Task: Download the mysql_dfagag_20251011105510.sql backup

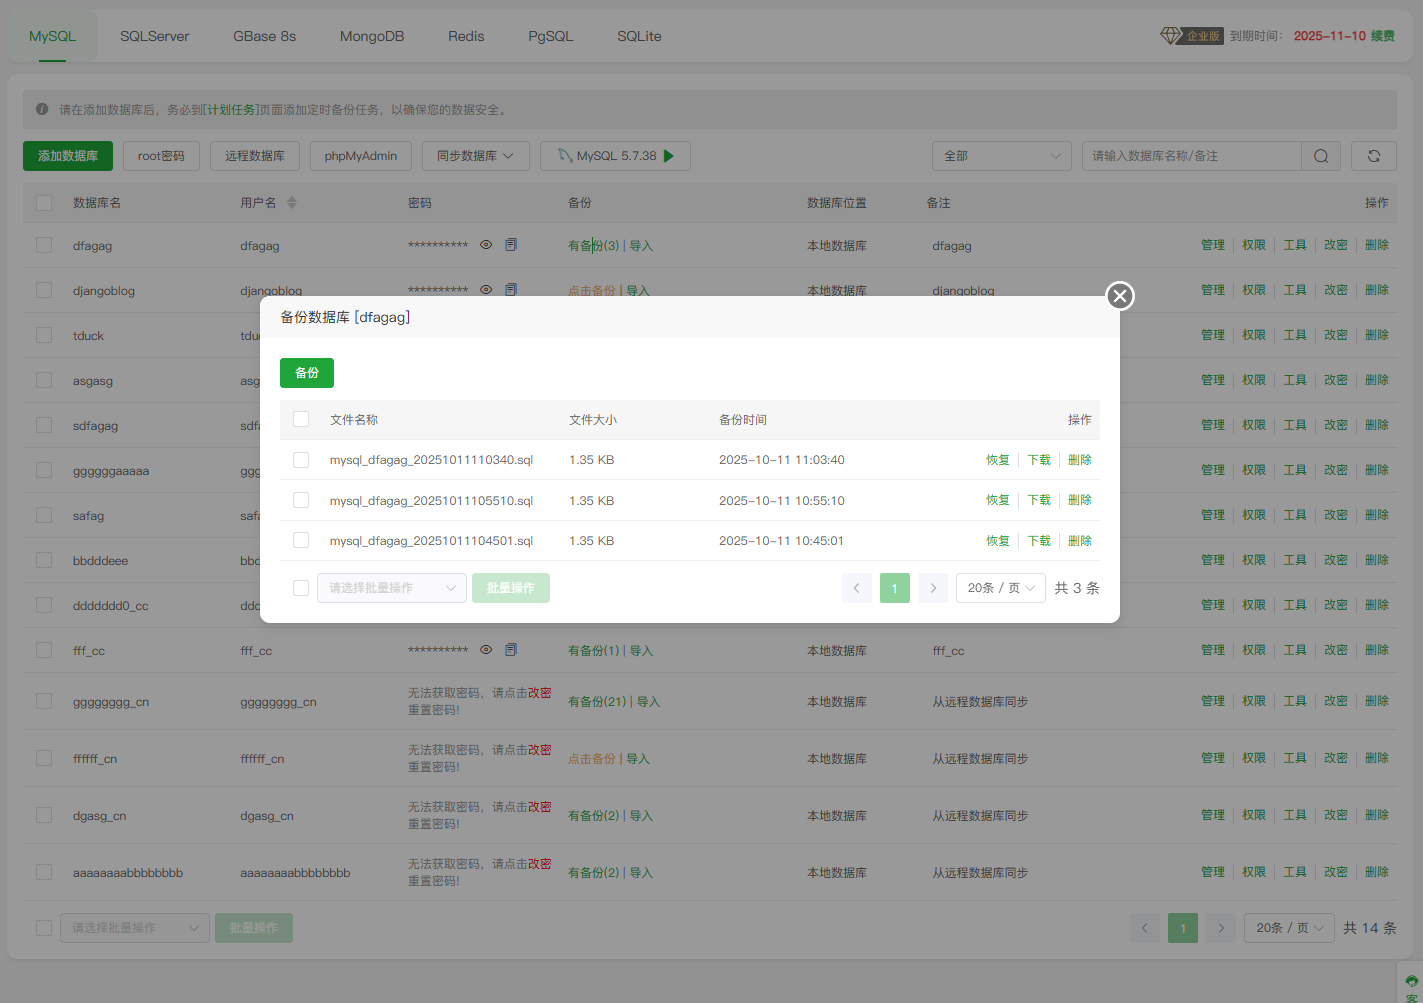Action: (1039, 500)
